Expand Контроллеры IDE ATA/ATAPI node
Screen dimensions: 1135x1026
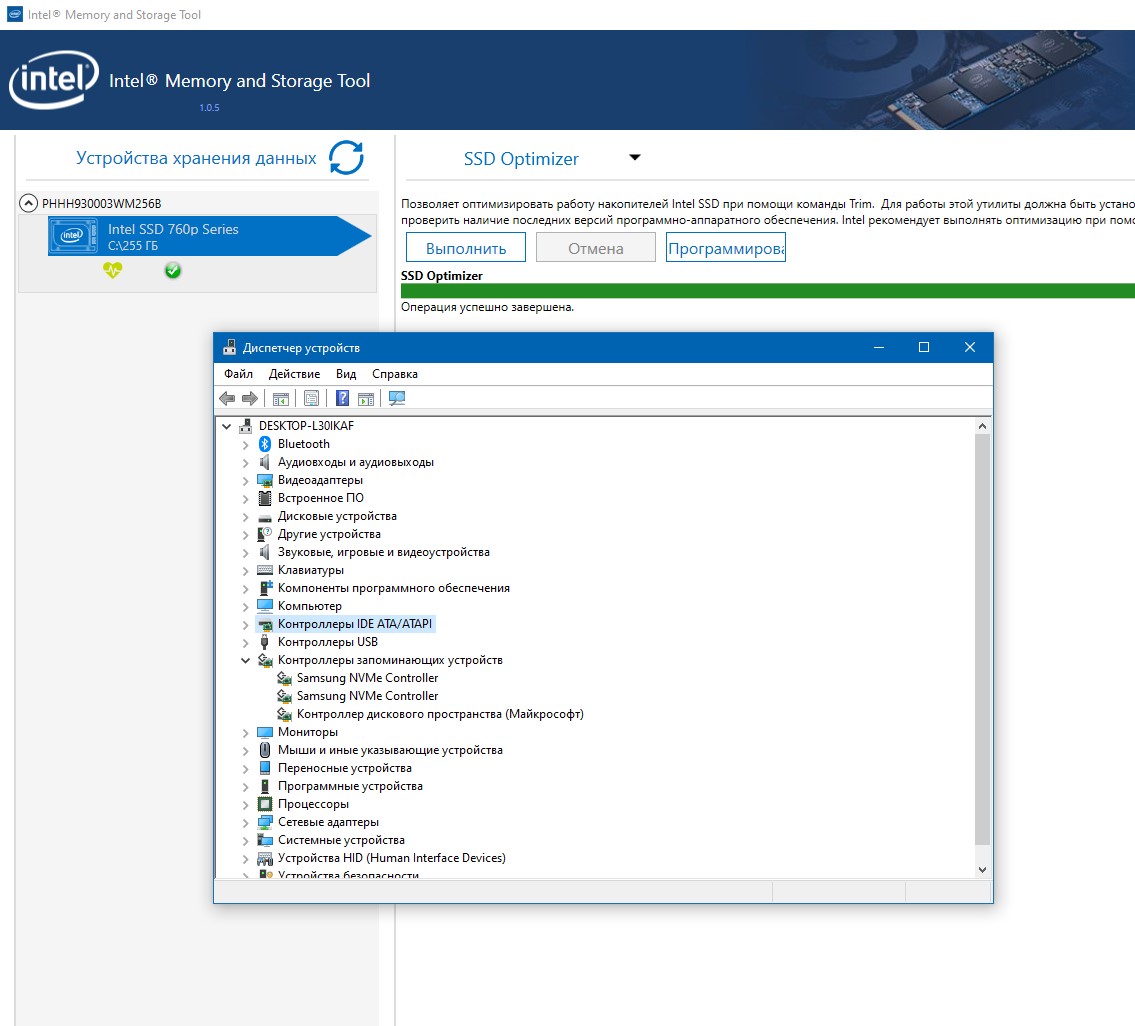point(245,625)
